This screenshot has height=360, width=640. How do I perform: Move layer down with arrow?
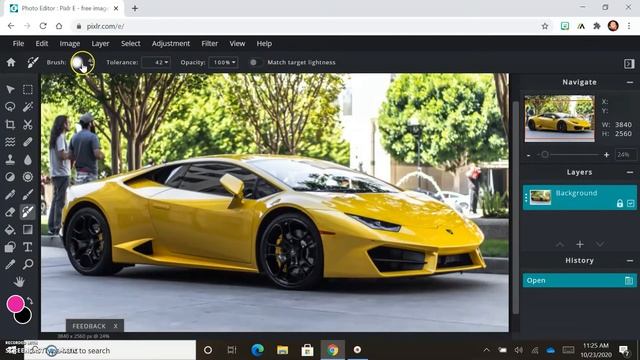600,244
